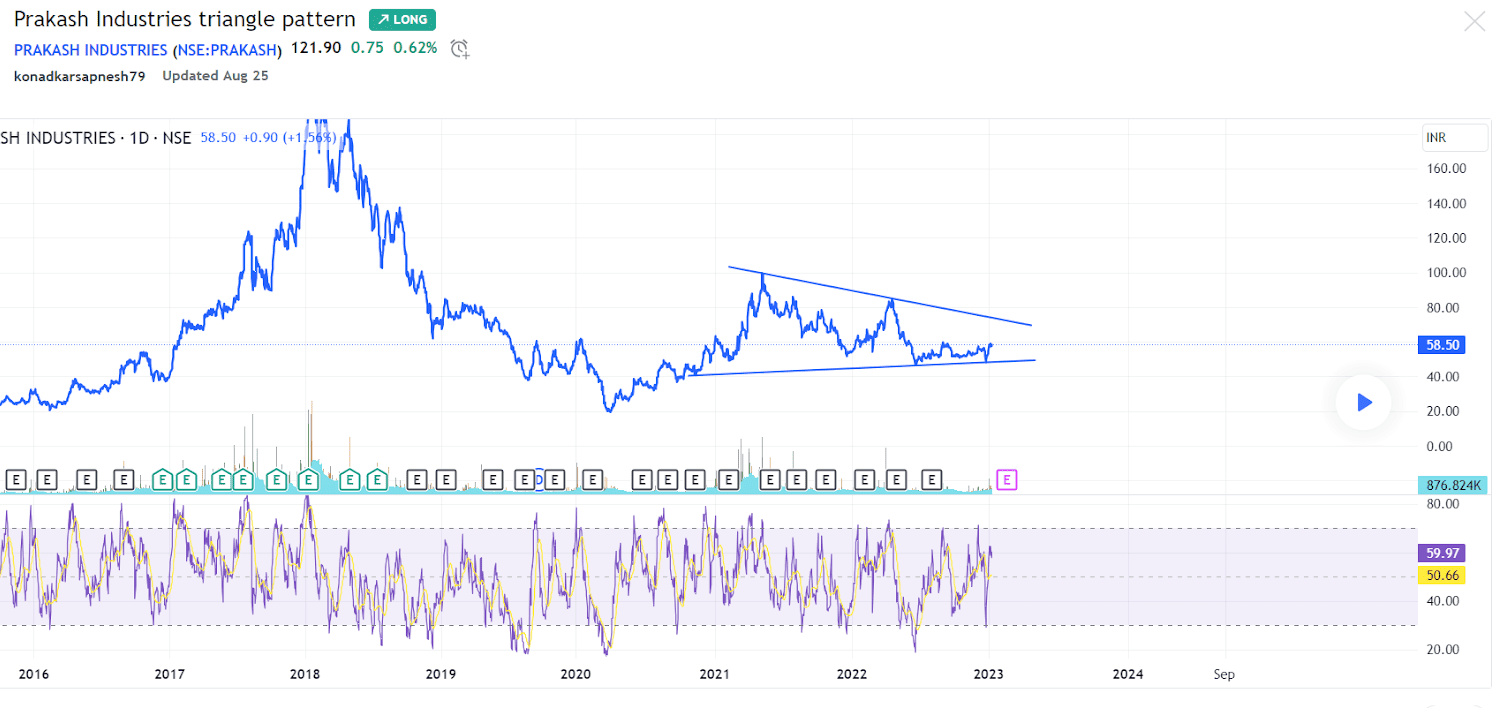This screenshot has height=708, width=1500.
Task: Click the pink E earnings icon after 2023
Action: pos(1006,480)
